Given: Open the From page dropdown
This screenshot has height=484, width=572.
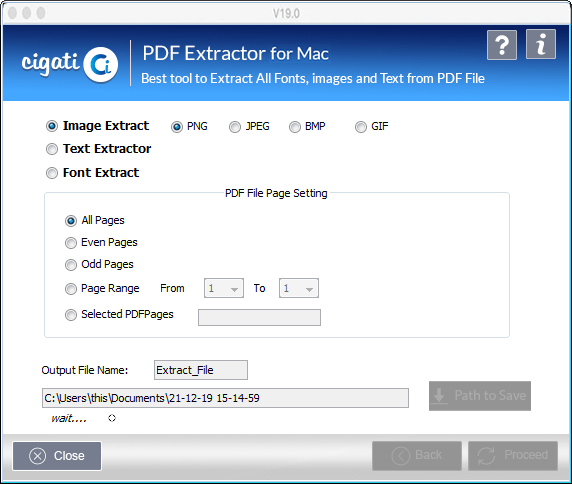Looking at the screenshot, I should (224, 289).
